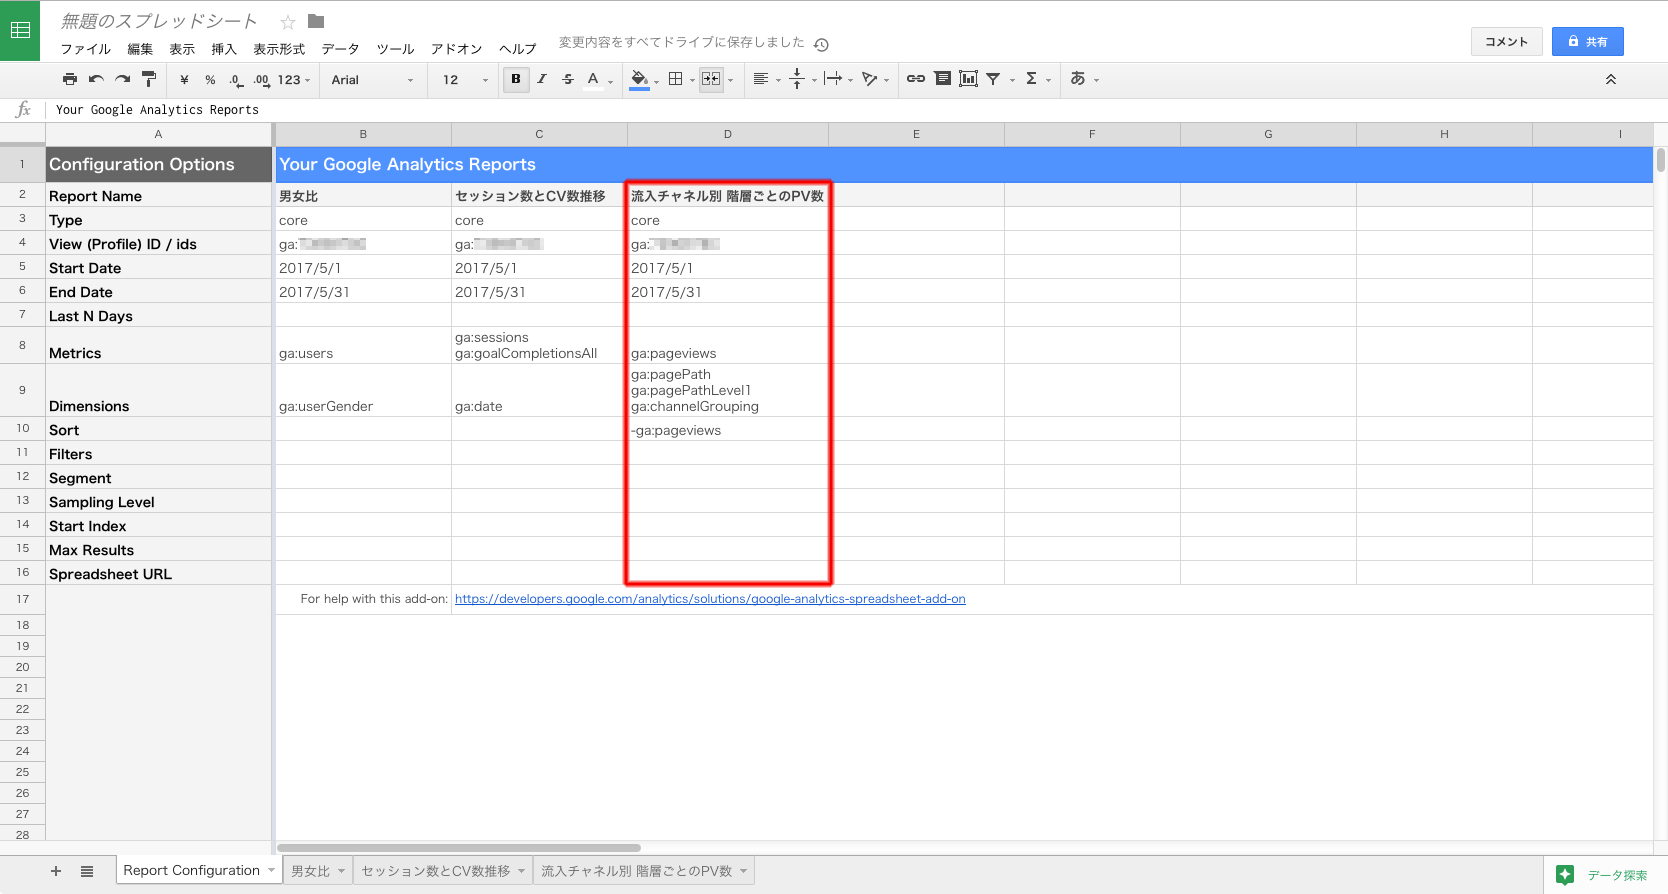Click the print icon
This screenshot has height=894, width=1668.
click(x=70, y=79)
